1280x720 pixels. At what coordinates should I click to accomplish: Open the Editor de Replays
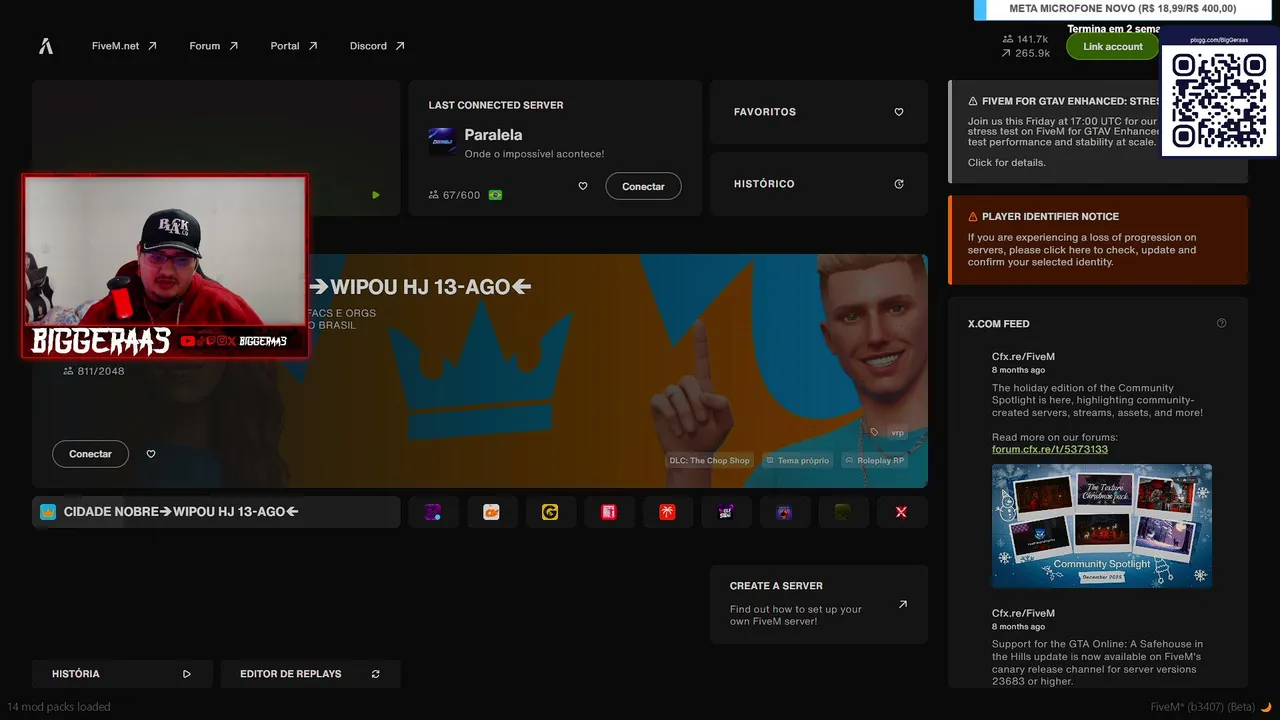(x=310, y=674)
